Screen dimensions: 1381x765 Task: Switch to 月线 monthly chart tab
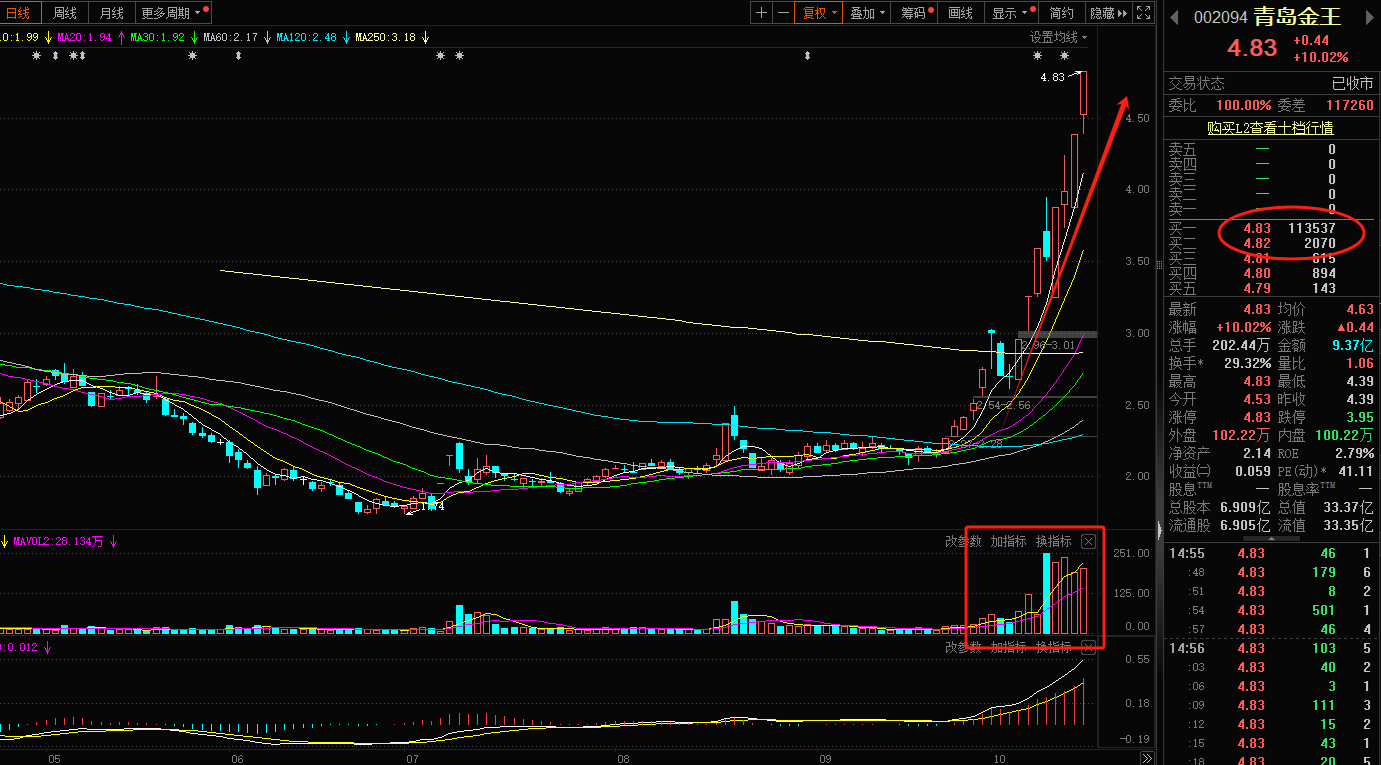[x=111, y=13]
